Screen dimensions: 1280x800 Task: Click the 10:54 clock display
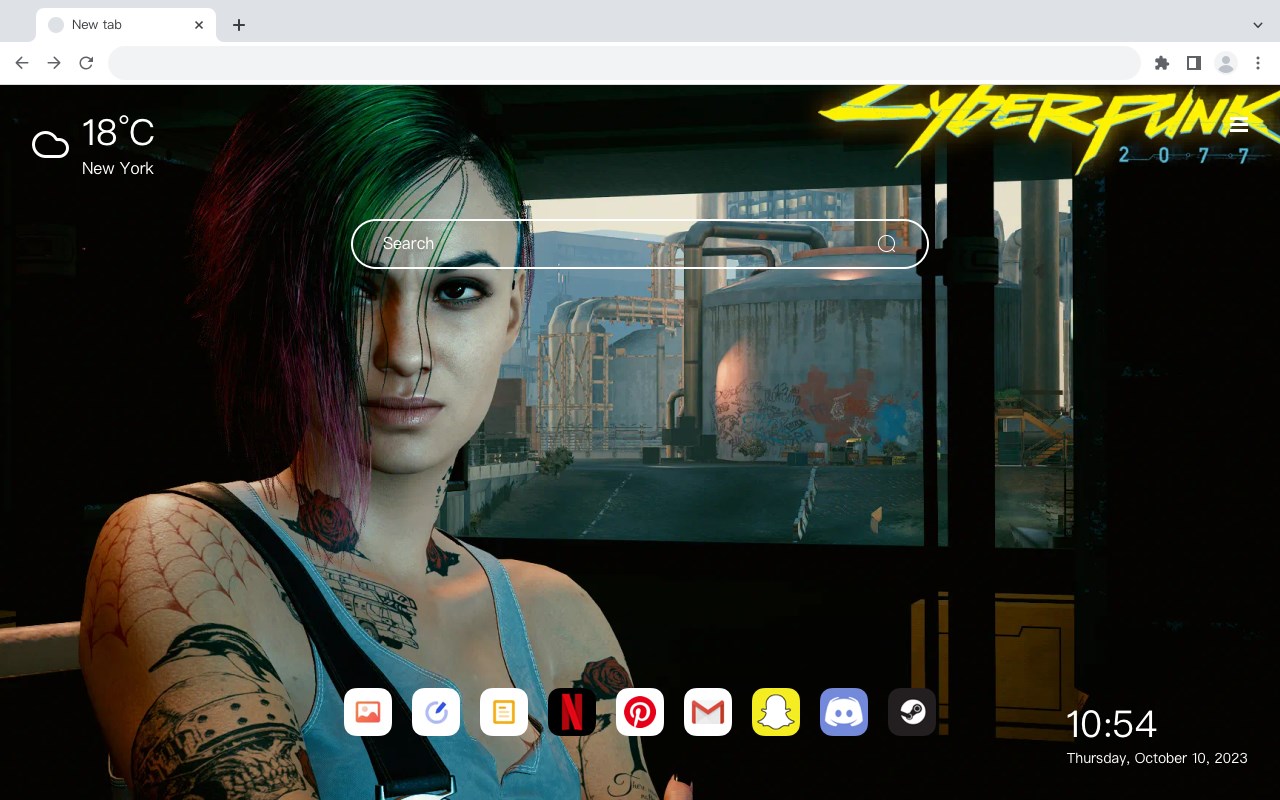point(1111,724)
